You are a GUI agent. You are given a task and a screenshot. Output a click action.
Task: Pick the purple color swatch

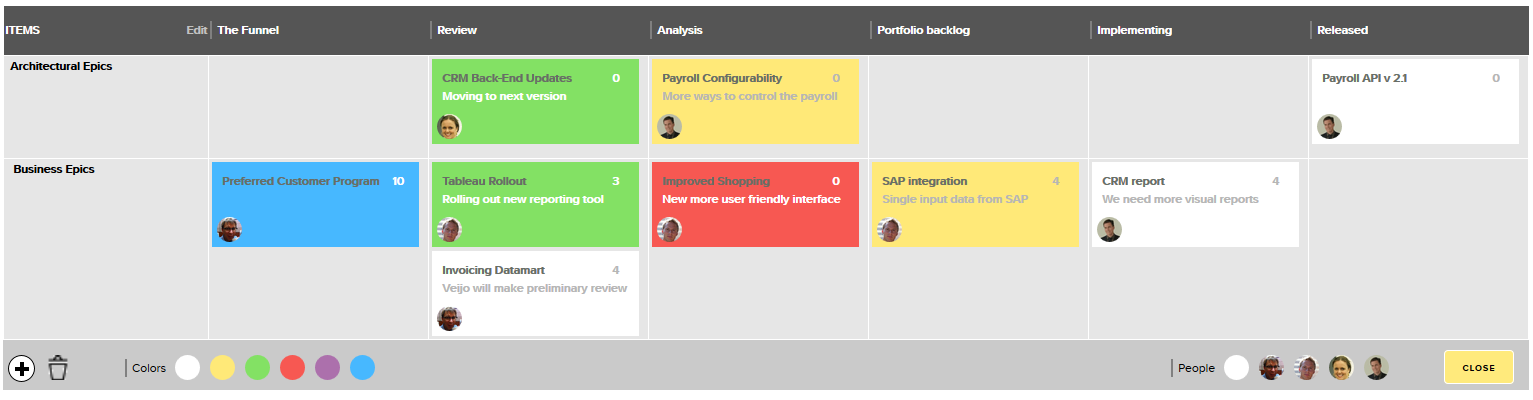click(x=328, y=368)
